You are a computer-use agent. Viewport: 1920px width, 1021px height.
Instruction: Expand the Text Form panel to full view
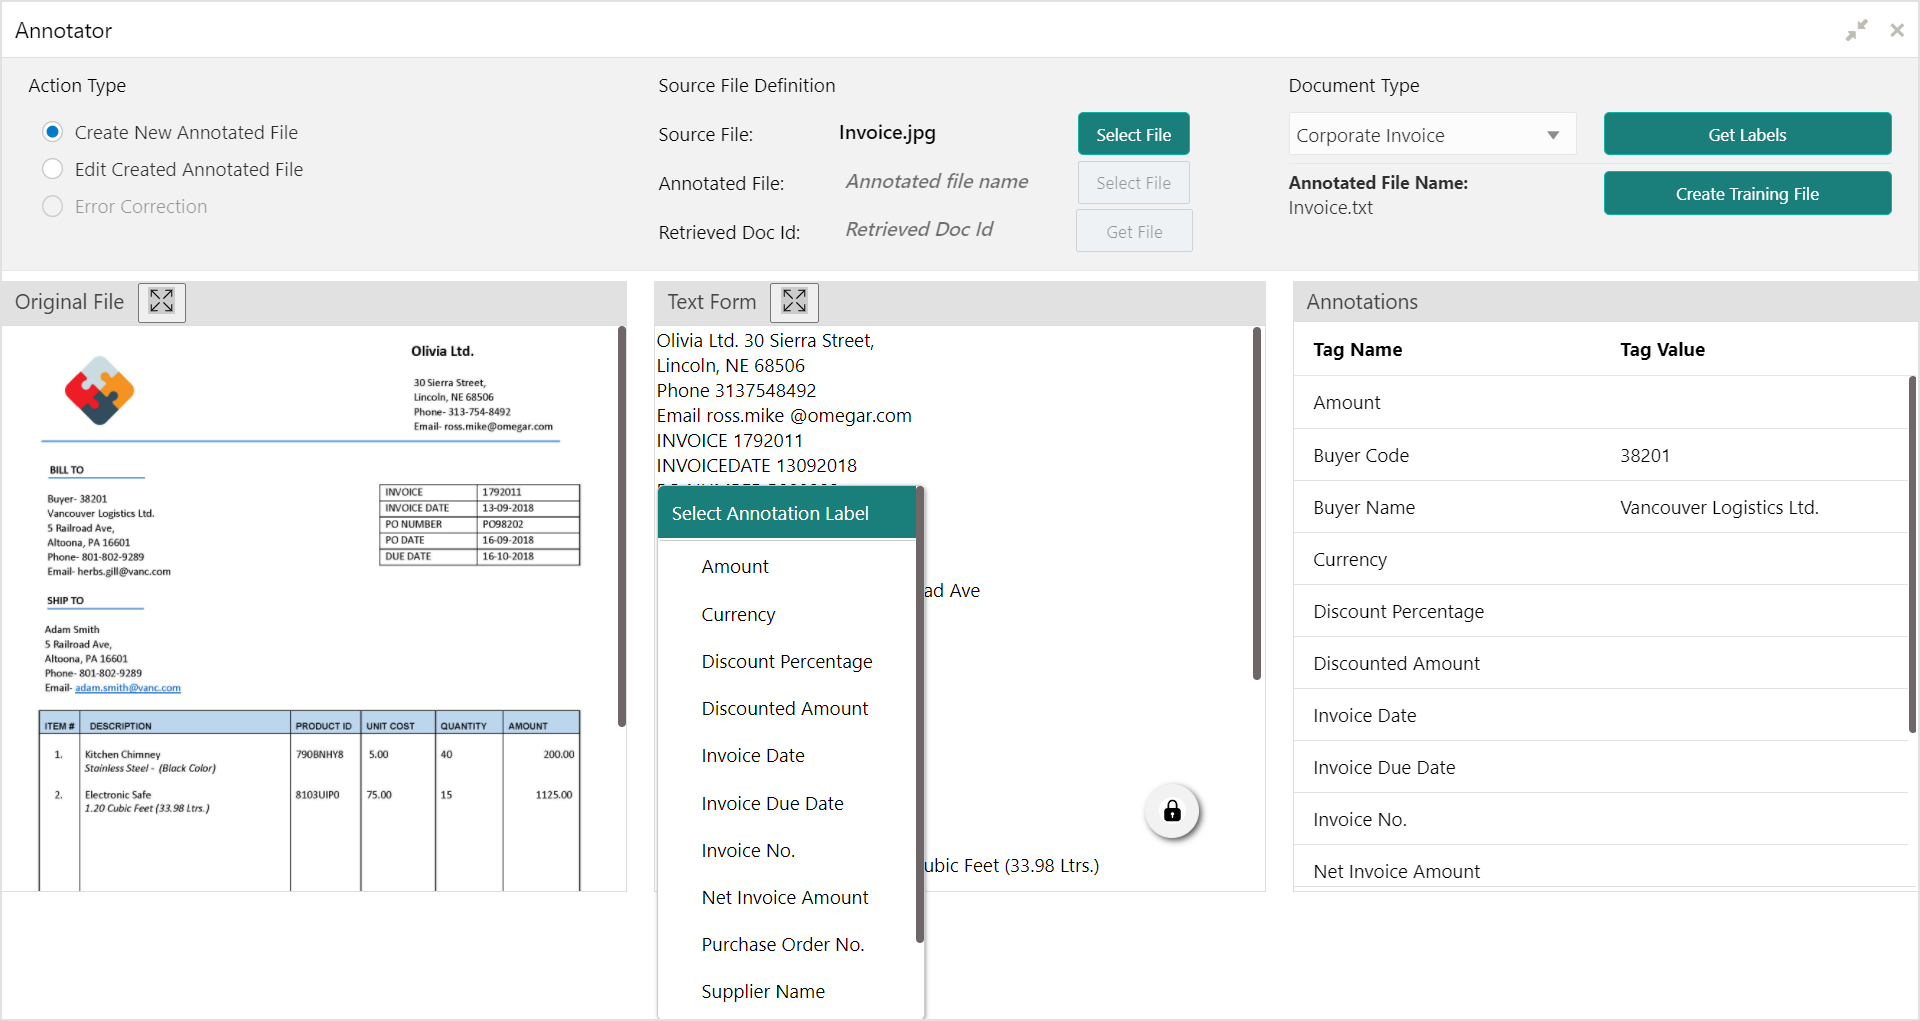tap(794, 301)
